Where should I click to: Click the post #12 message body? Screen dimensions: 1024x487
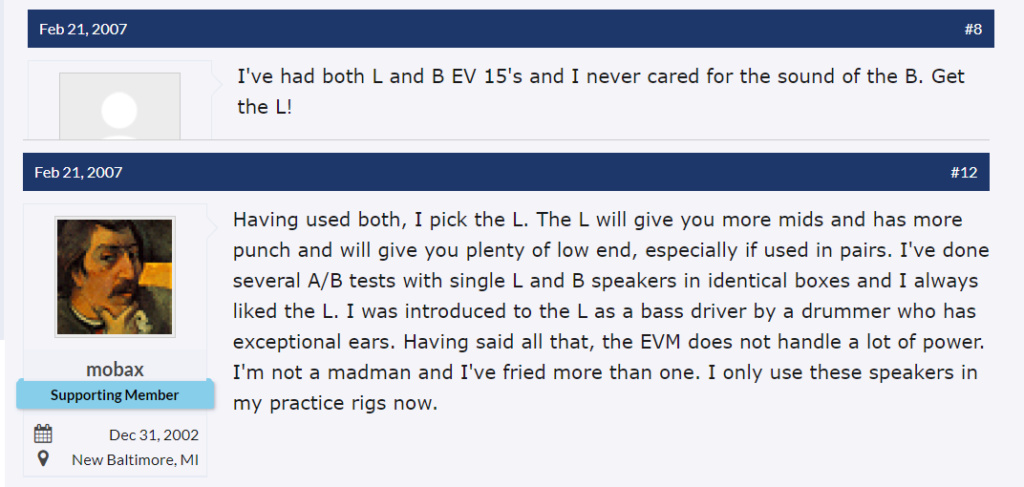611,311
